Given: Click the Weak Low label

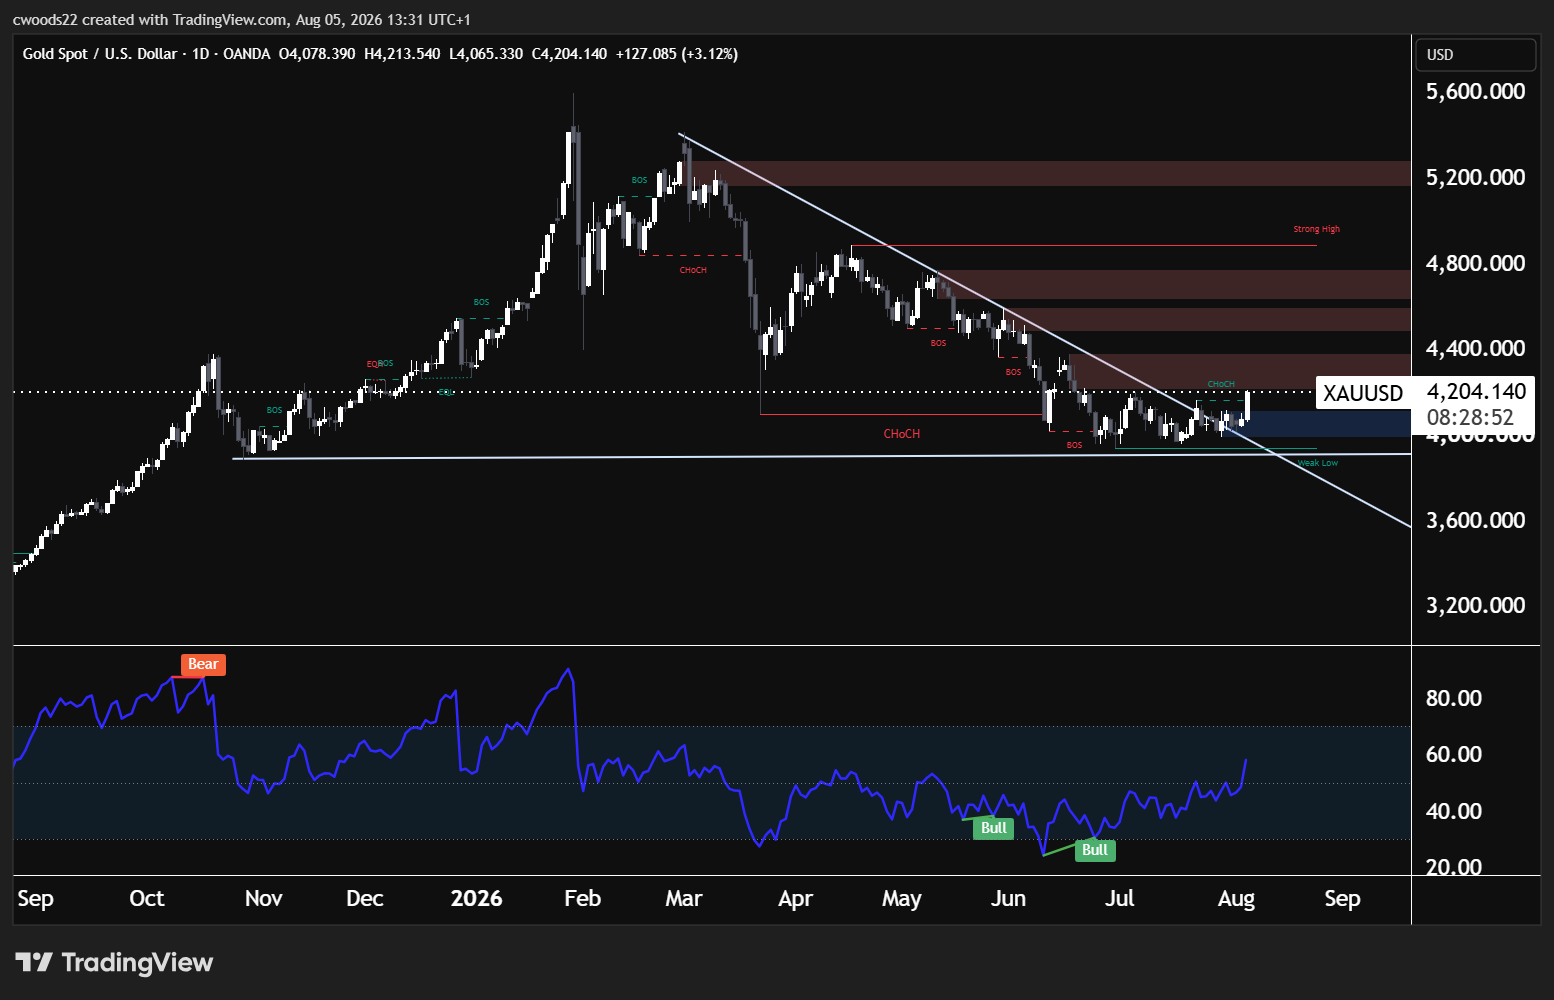Looking at the screenshot, I should tap(1318, 463).
